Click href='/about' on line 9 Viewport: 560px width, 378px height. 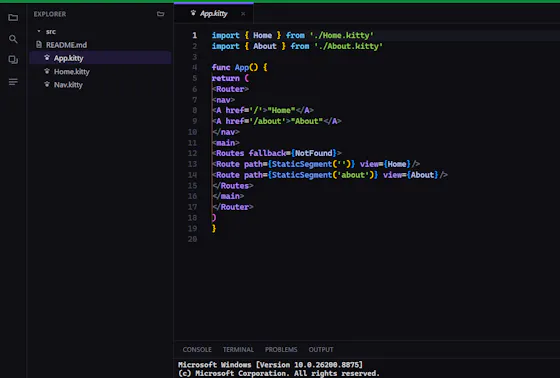click(256, 121)
